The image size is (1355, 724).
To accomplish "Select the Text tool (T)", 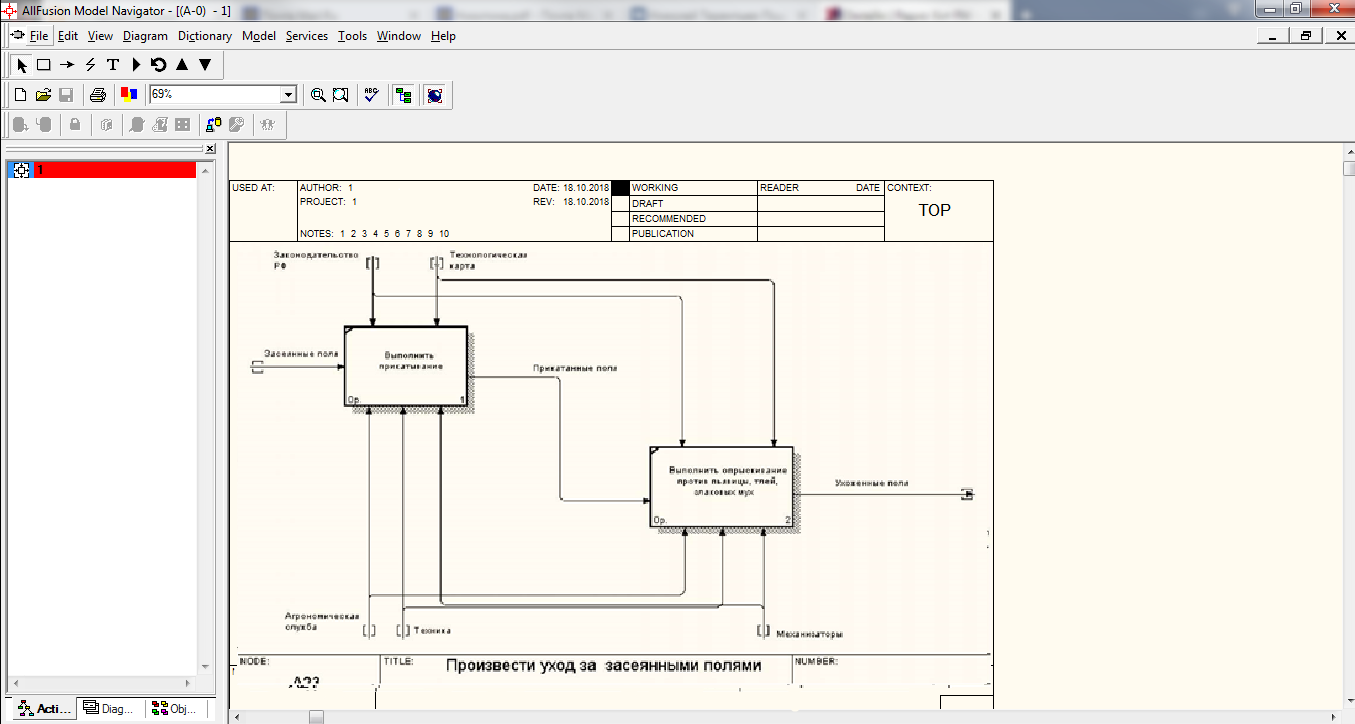I will [x=113, y=65].
